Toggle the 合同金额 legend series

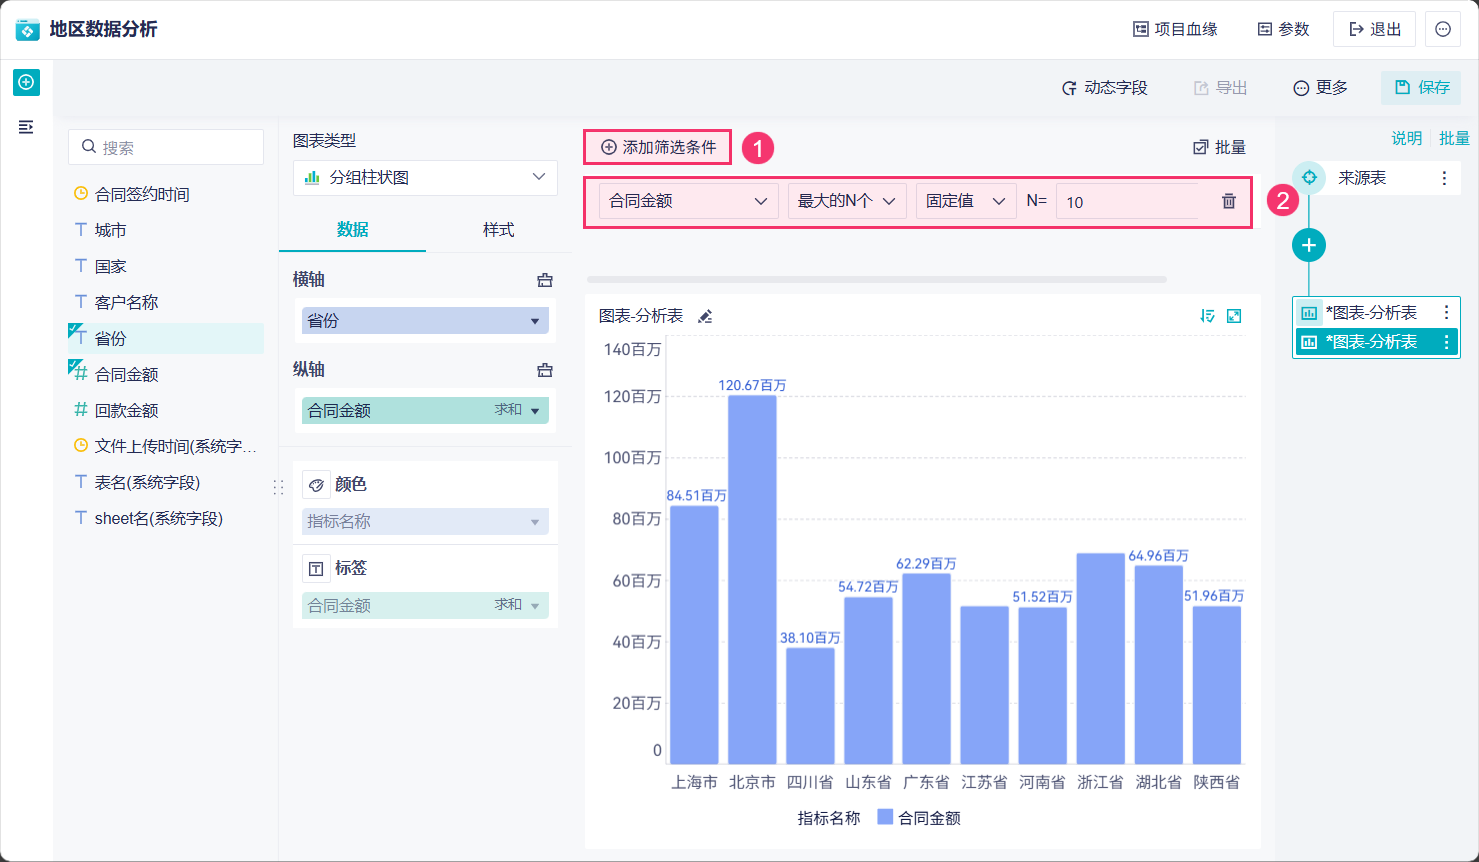918,818
